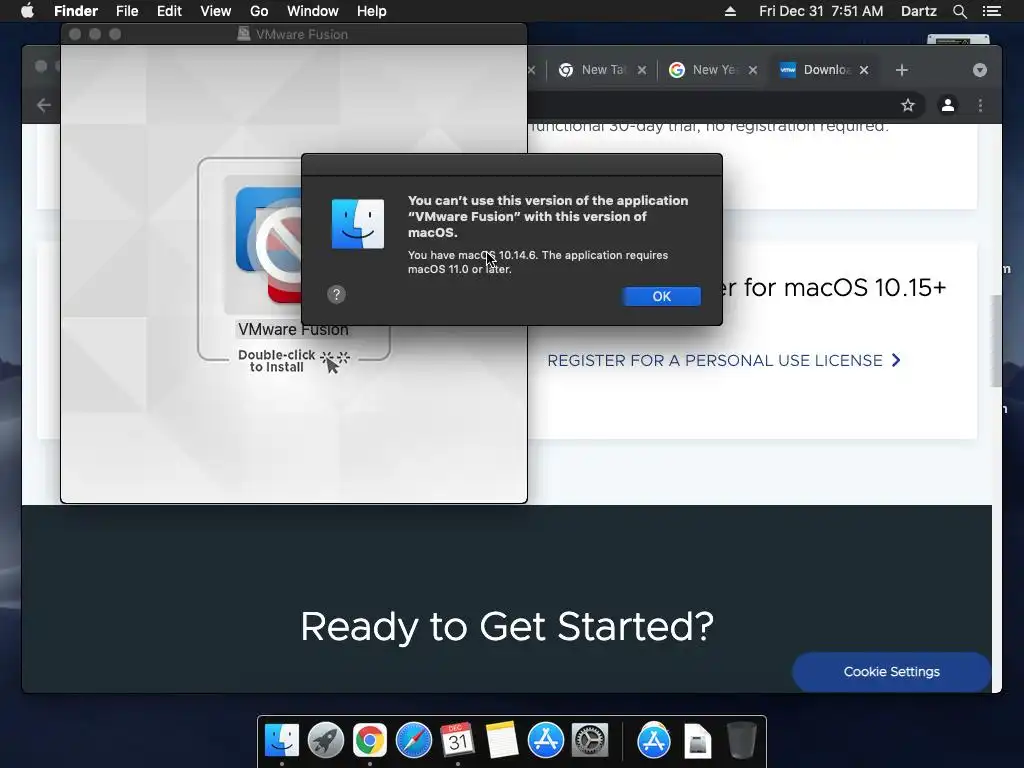This screenshot has width=1024, height=768.
Task: Open the View menu
Action: 216,11
